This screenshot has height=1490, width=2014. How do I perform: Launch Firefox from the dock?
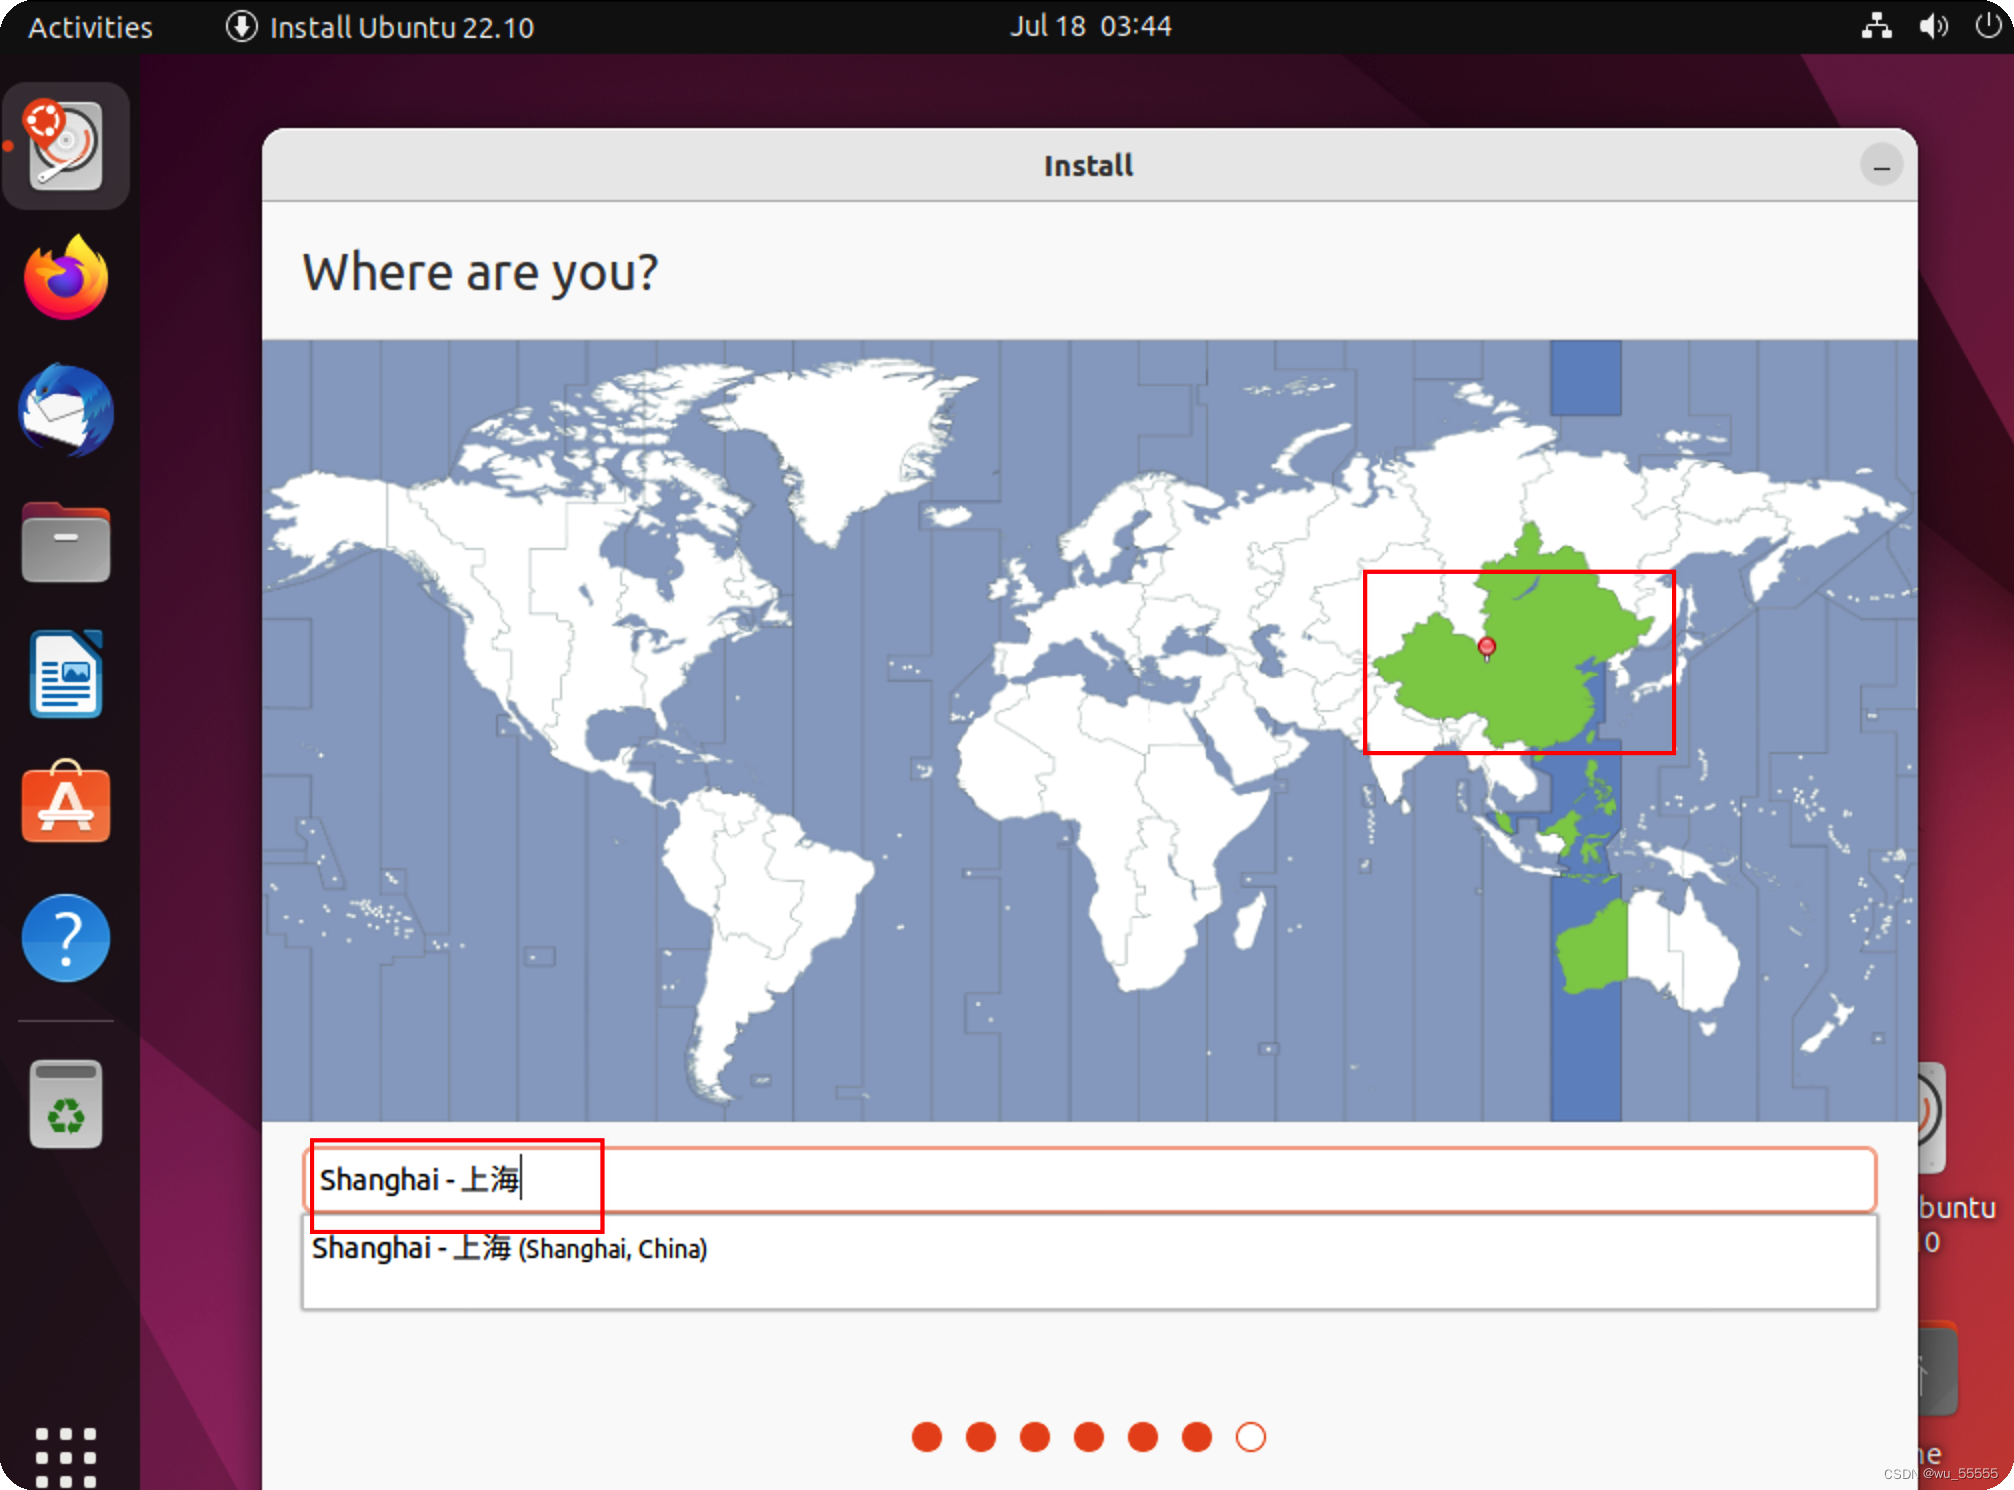point(66,278)
